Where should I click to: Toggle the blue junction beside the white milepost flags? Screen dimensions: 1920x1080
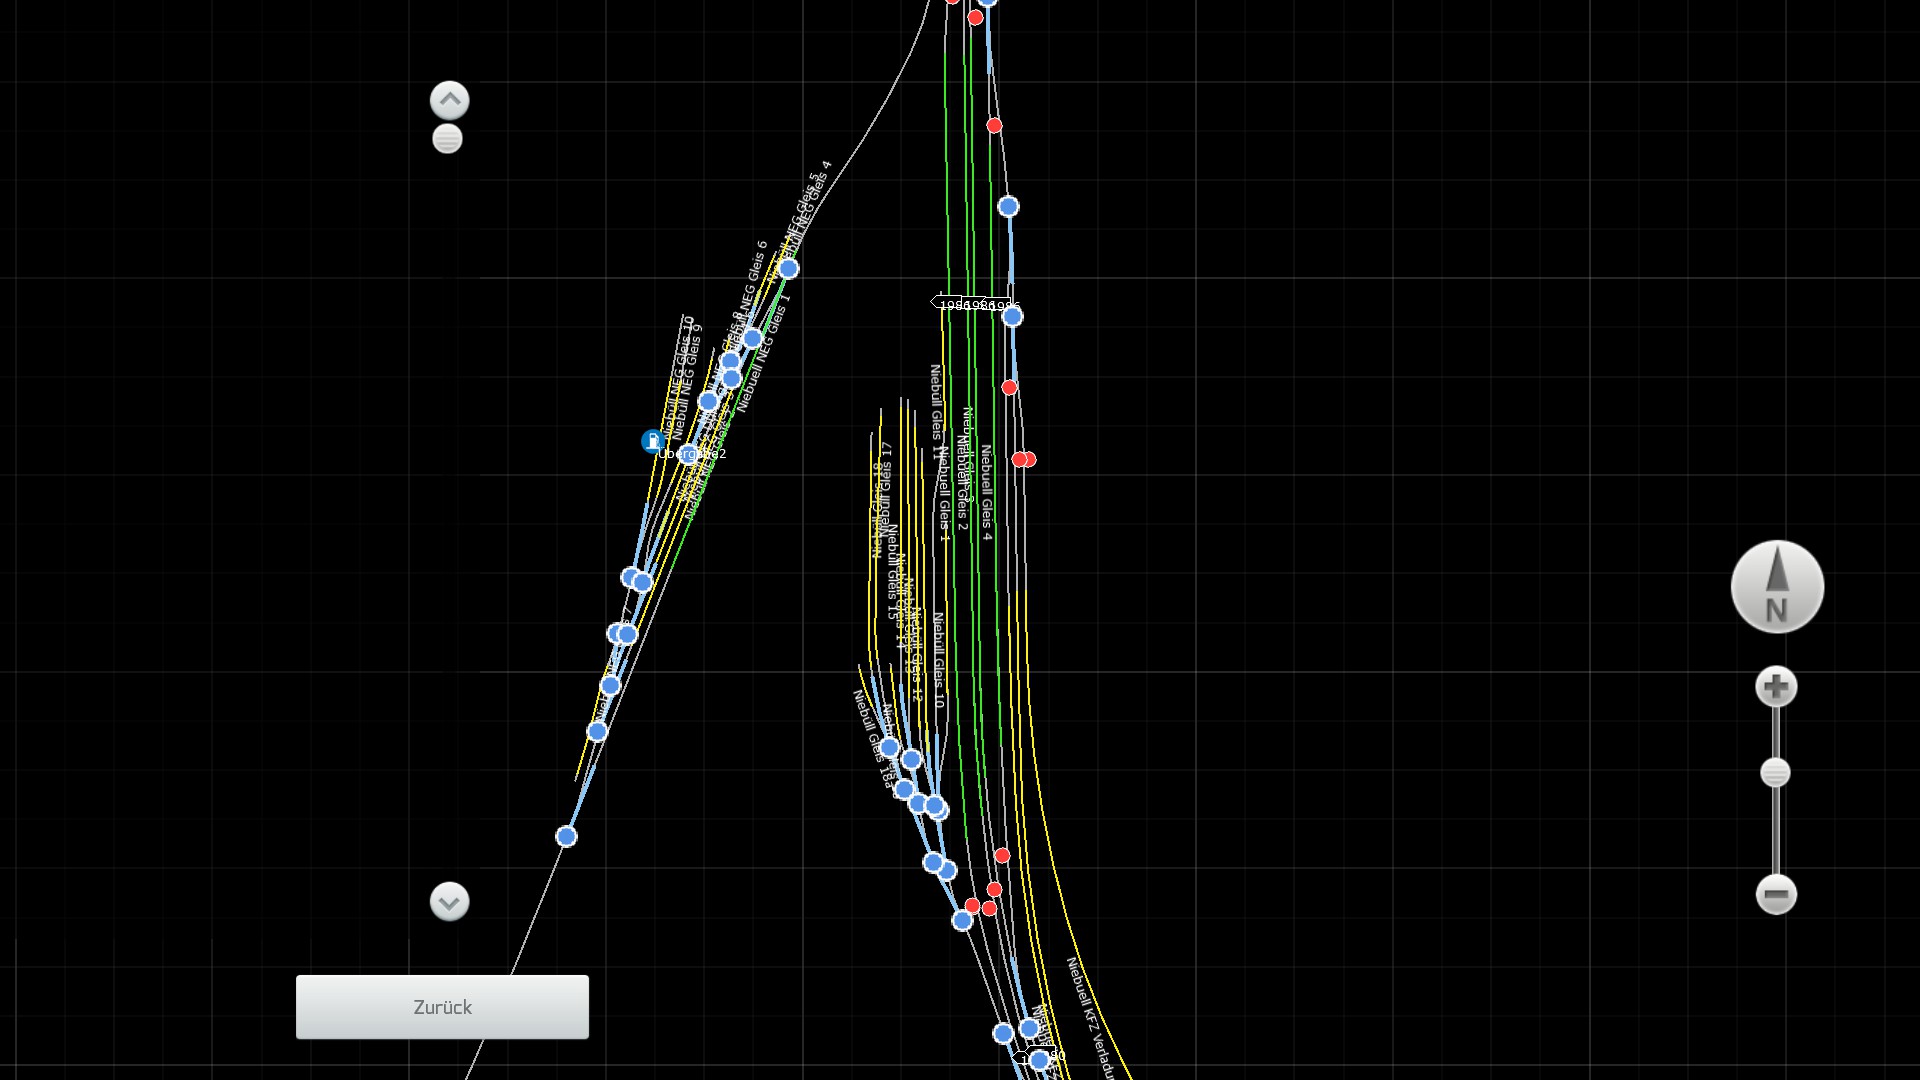click(x=1012, y=317)
